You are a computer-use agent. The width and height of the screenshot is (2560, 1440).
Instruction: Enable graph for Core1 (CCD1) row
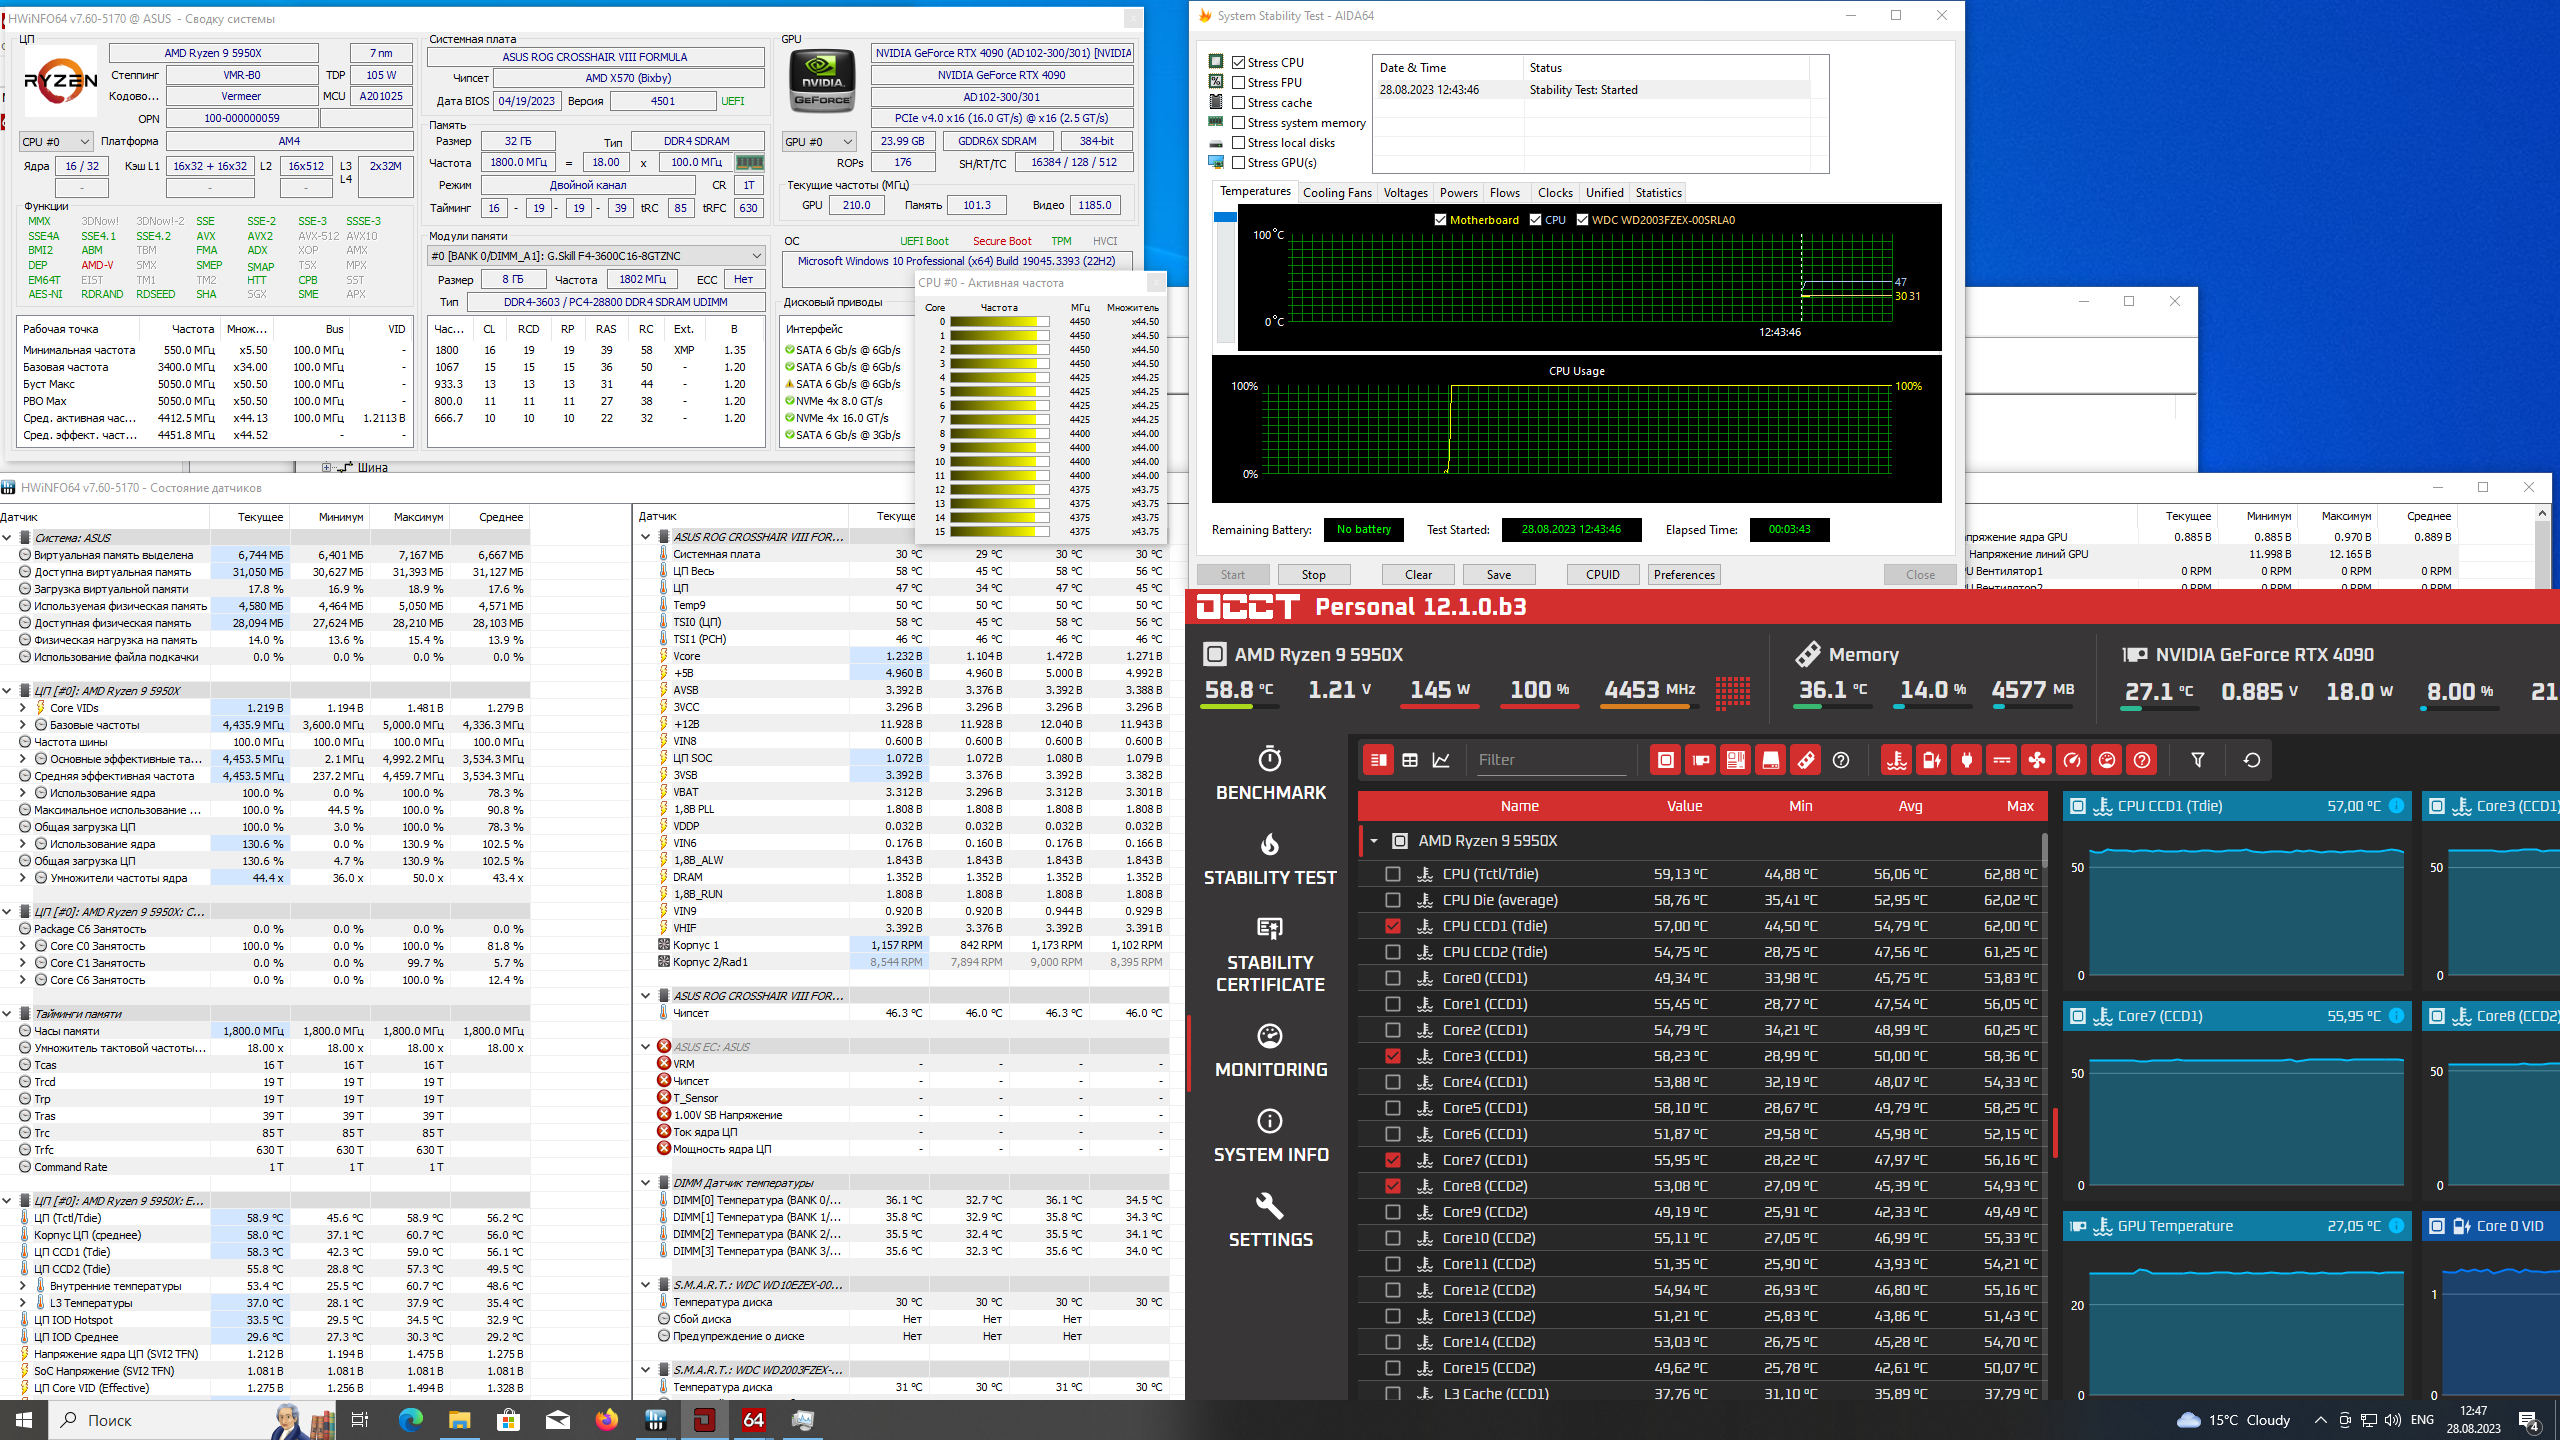(1392, 1004)
